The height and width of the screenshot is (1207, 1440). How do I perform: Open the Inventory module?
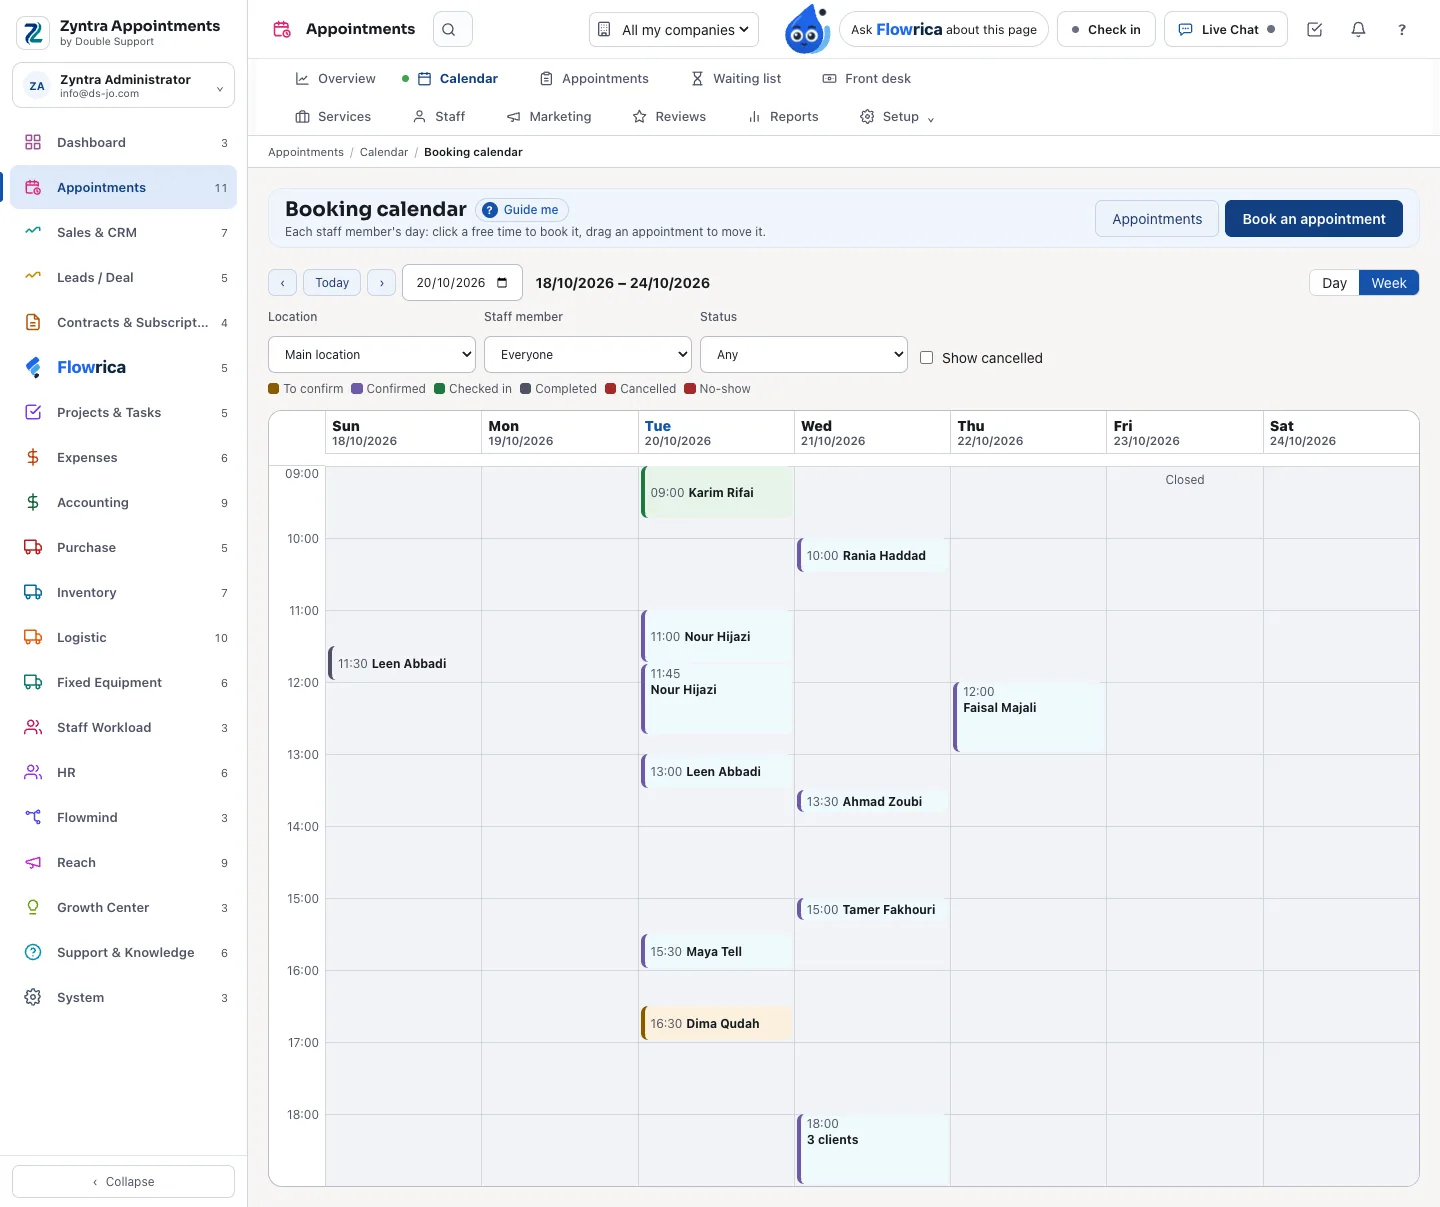124,593
